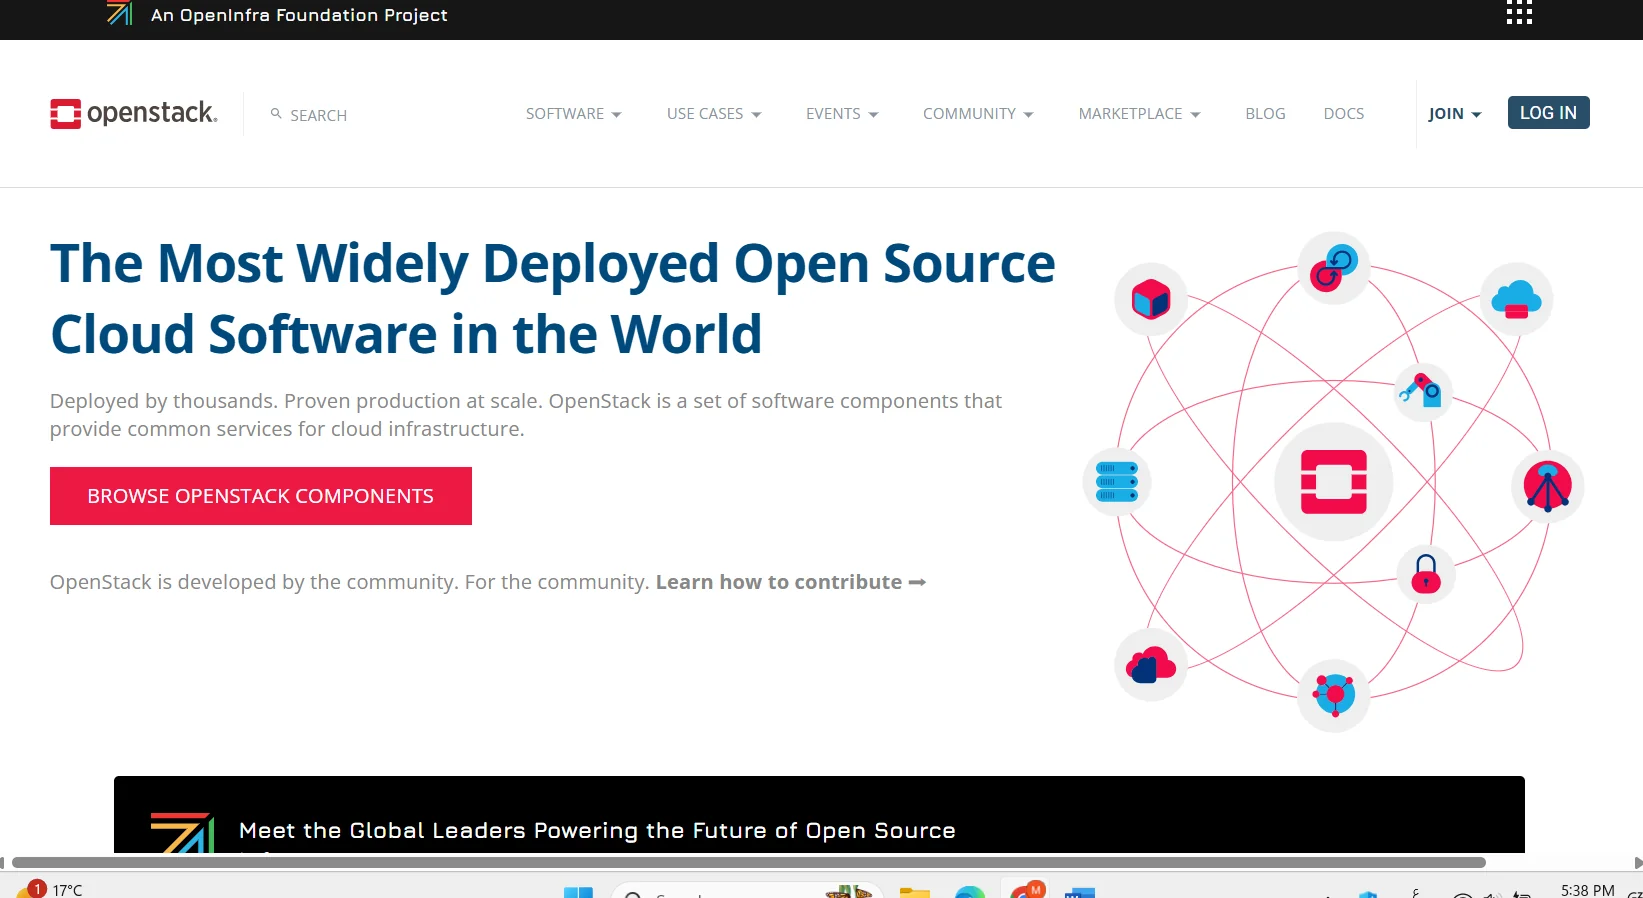Click the red padlock icon in diagram
The height and width of the screenshot is (898, 1643).
[1426, 574]
